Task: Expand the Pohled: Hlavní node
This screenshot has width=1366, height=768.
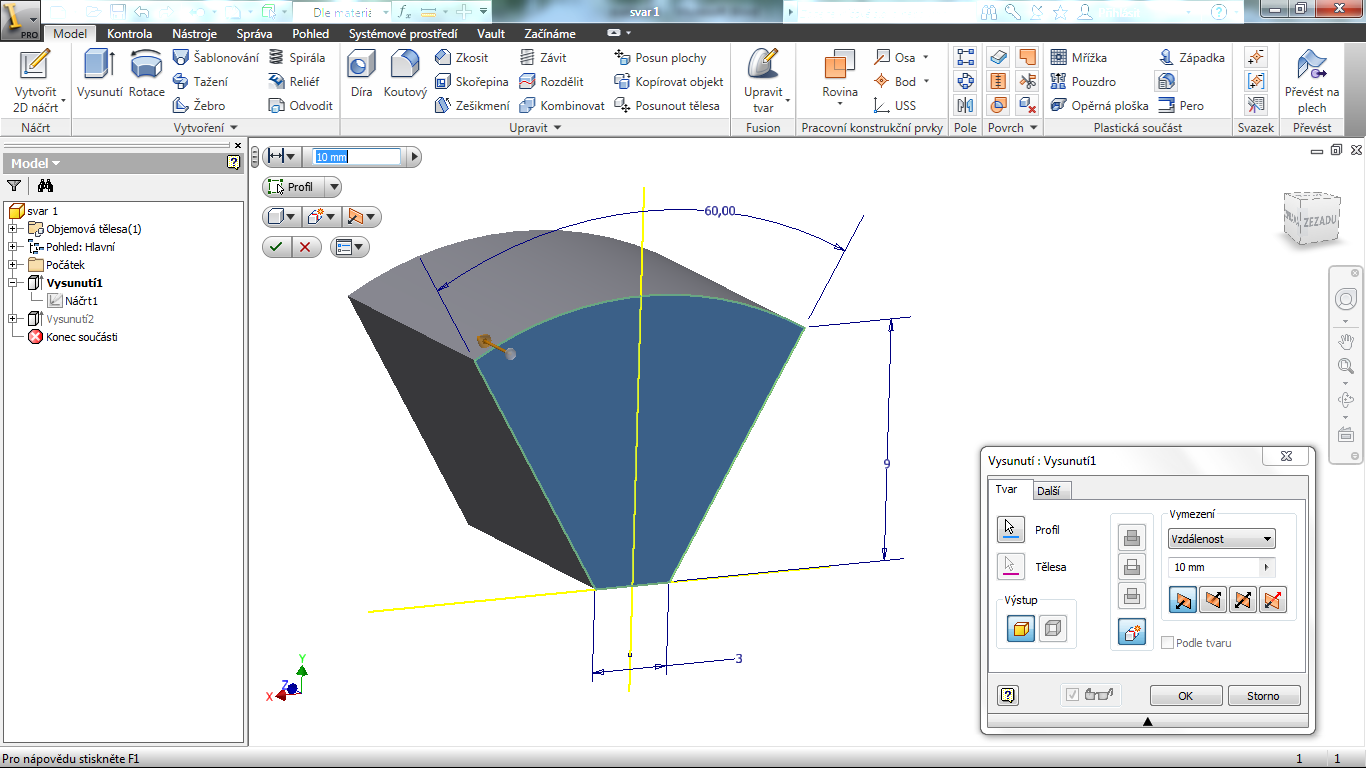Action: [x=13, y=247]
